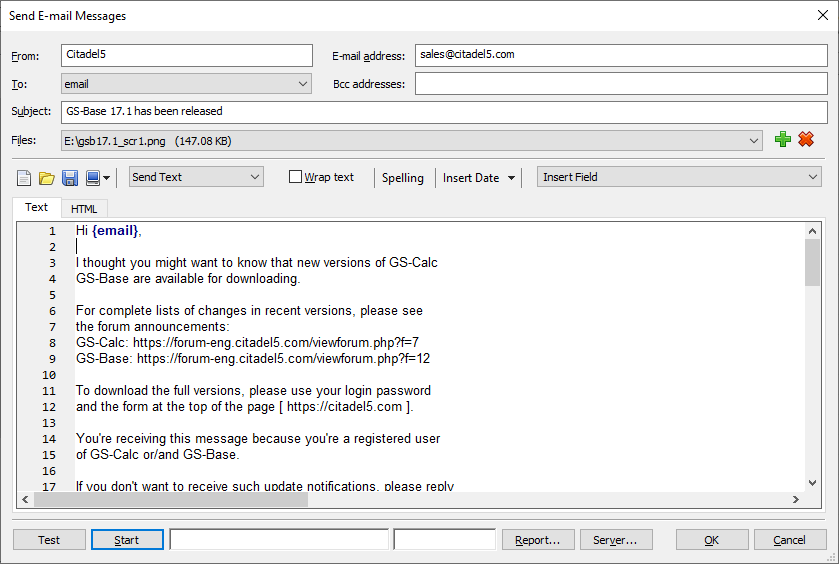Click the Subject input field
This screenshot has width=839, height=564.
(444, 112)
